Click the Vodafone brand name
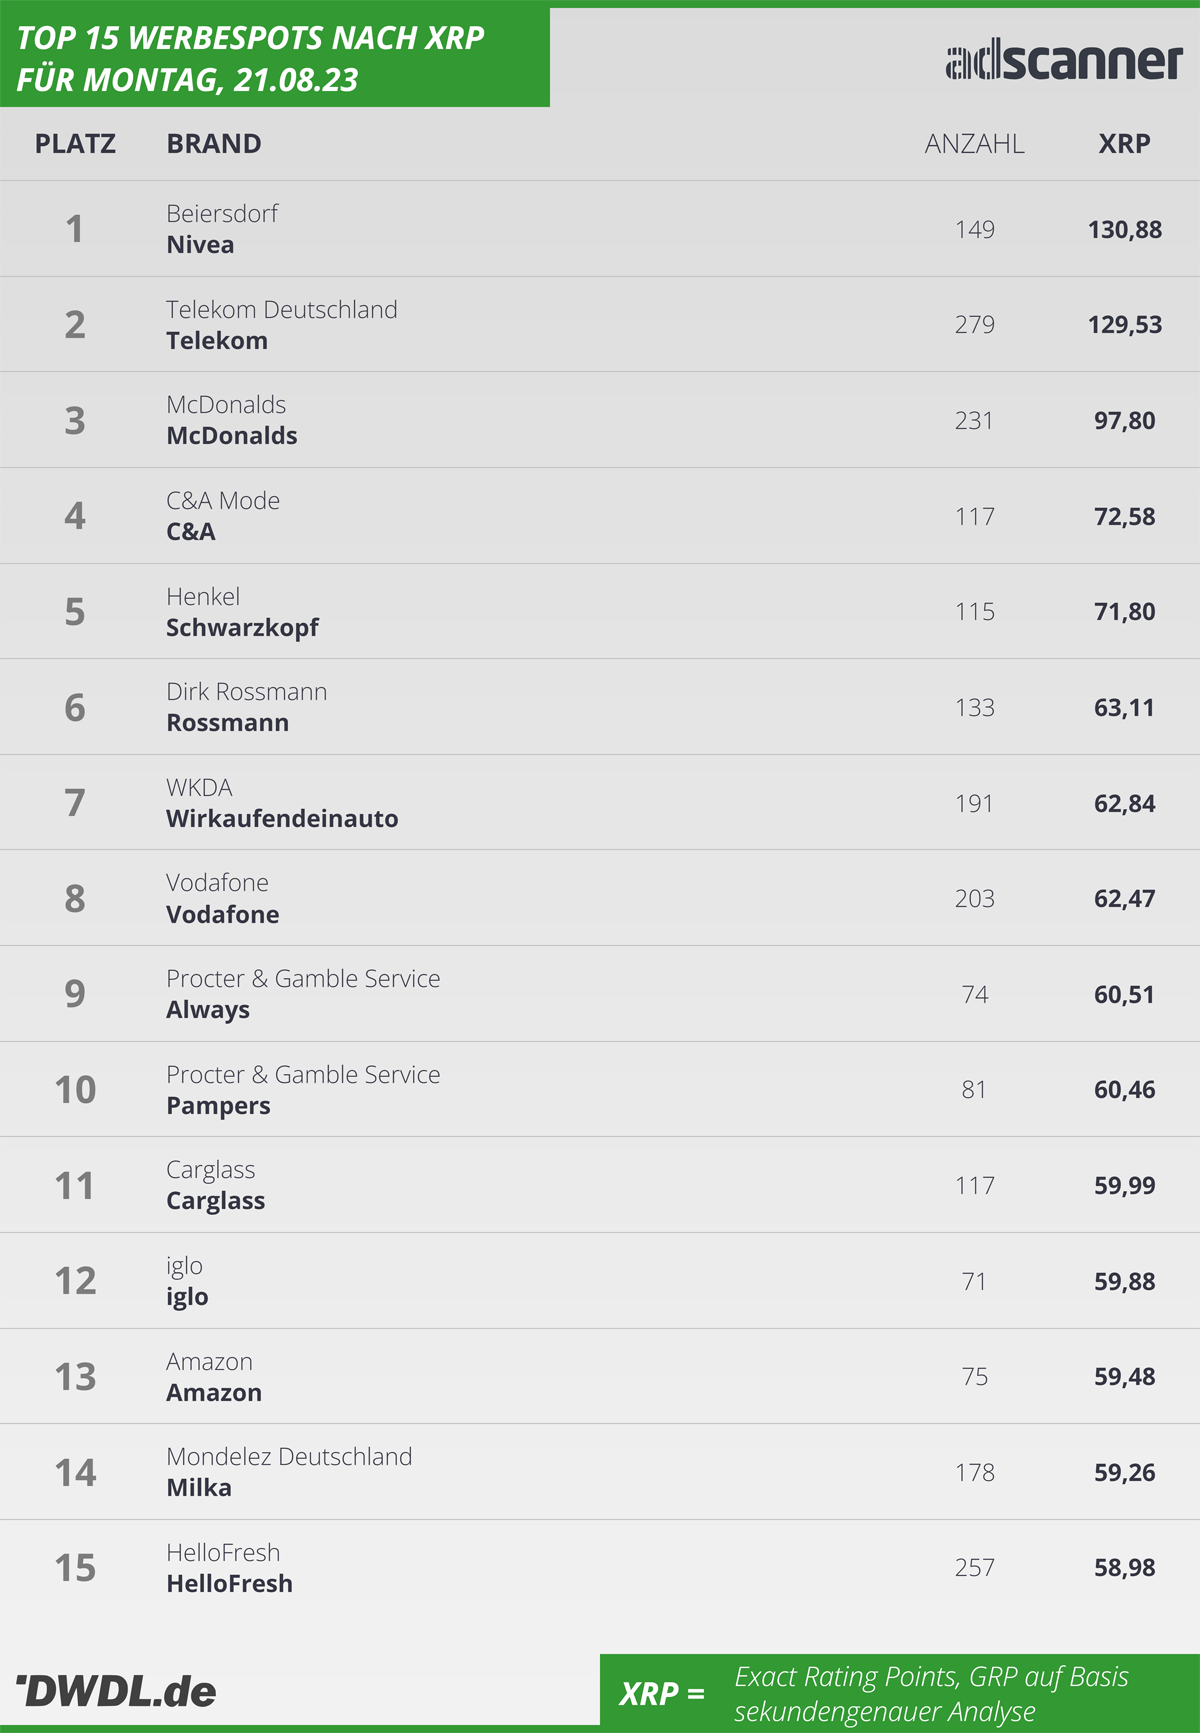This screenshot has width=1200, height=1733. [x=222, y=915]
